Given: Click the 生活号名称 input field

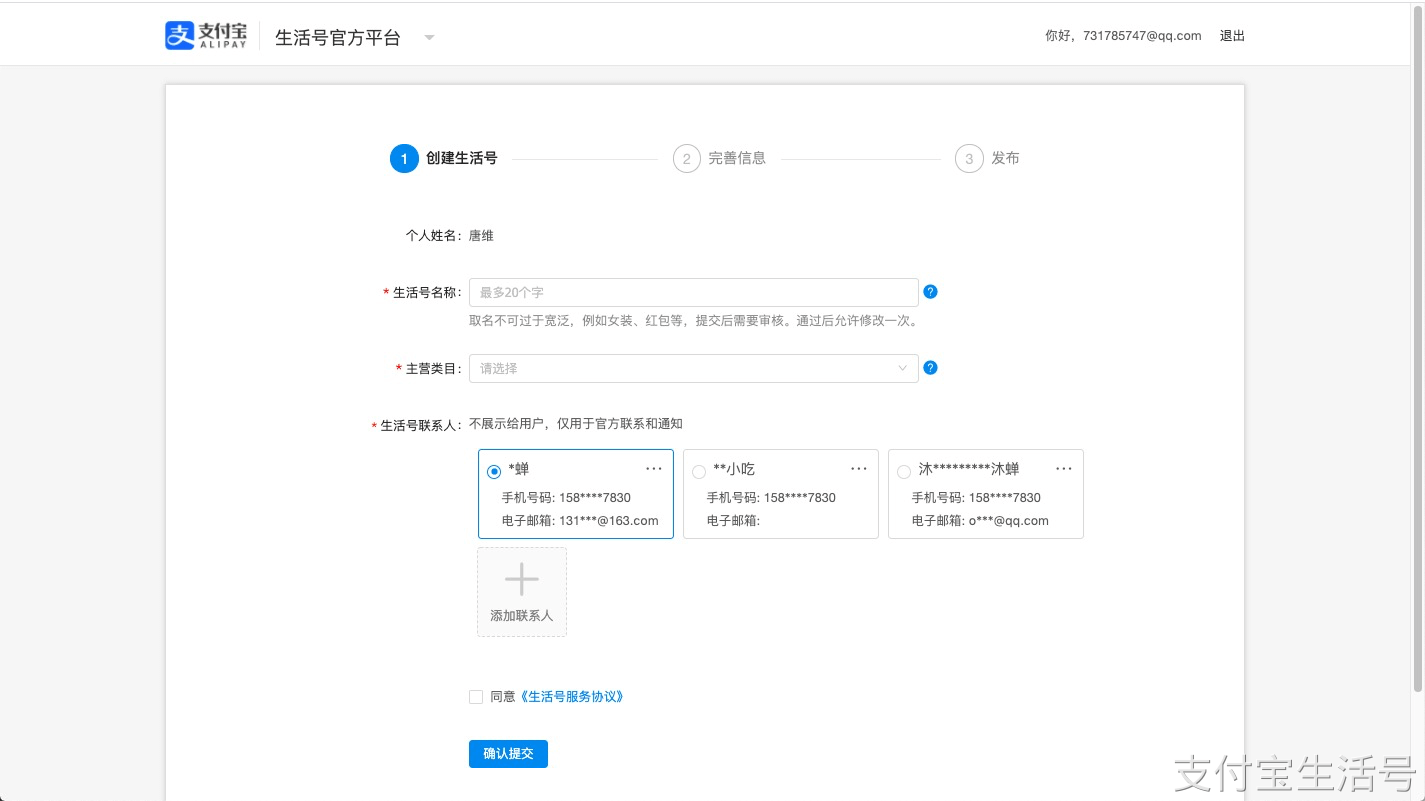Looking at the screenshot, I should click(694, 292).
